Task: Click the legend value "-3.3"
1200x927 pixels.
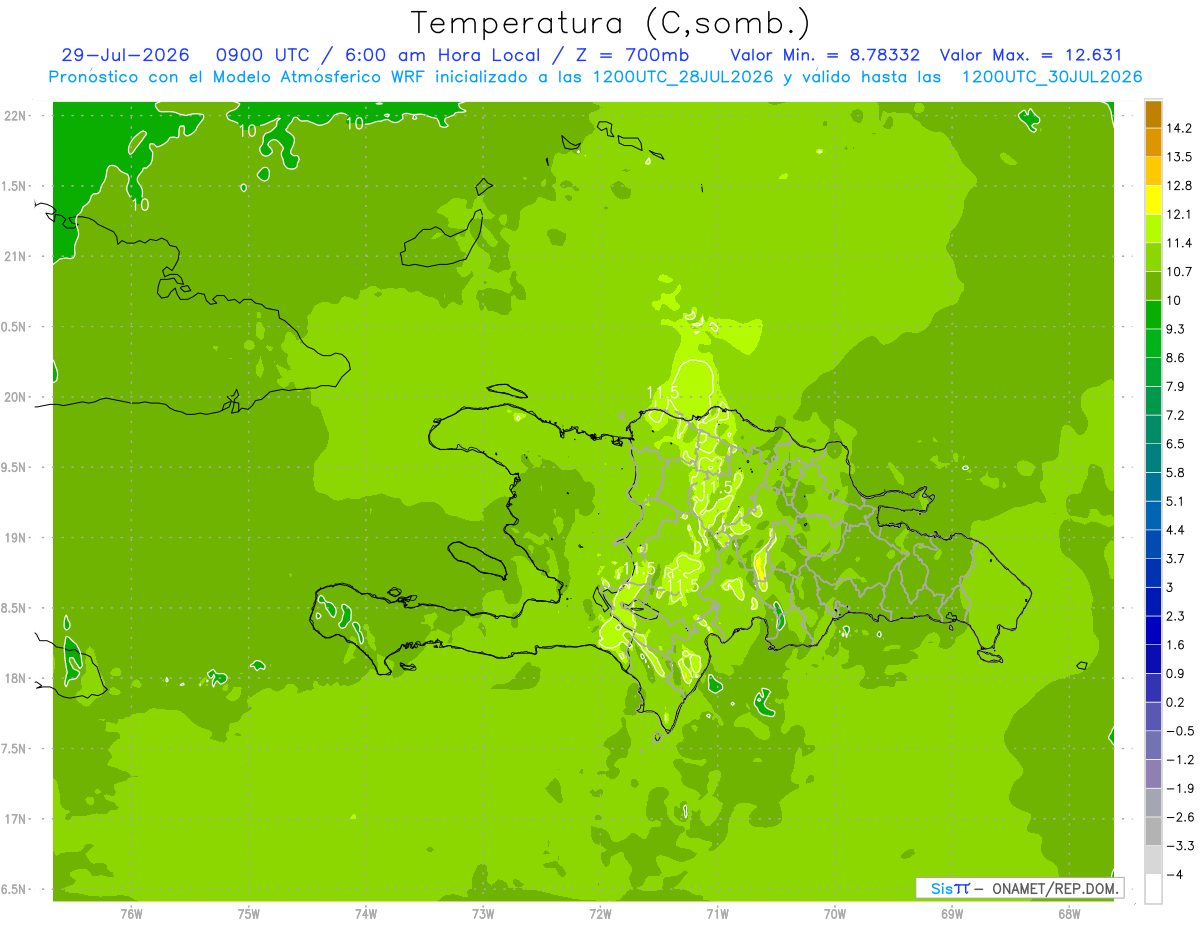Action: 1178,846
